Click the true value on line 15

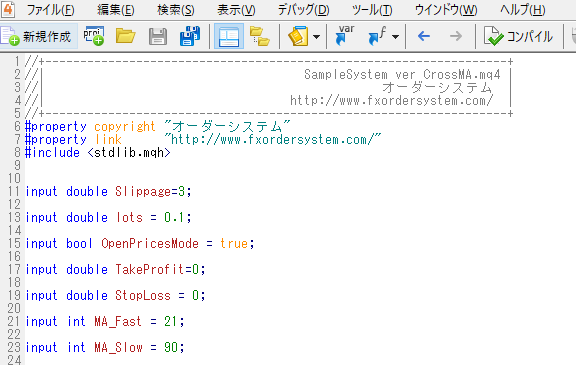234,243
